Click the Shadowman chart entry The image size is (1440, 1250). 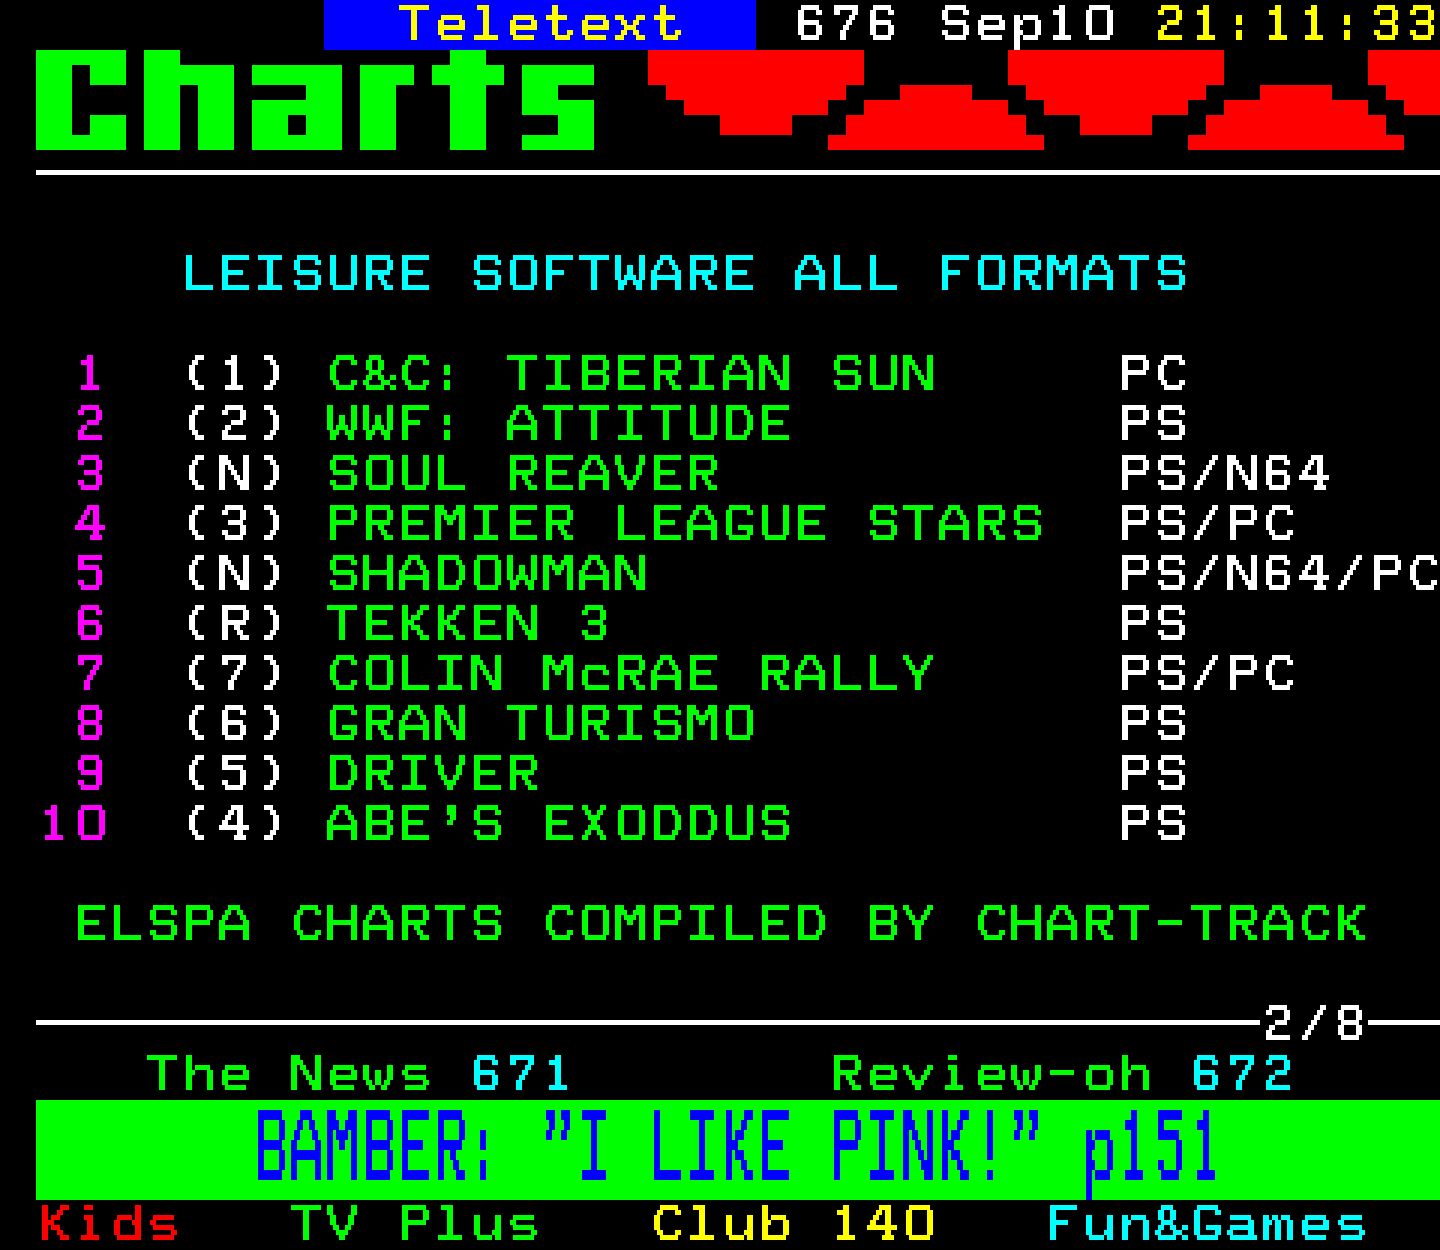point(487,574)
